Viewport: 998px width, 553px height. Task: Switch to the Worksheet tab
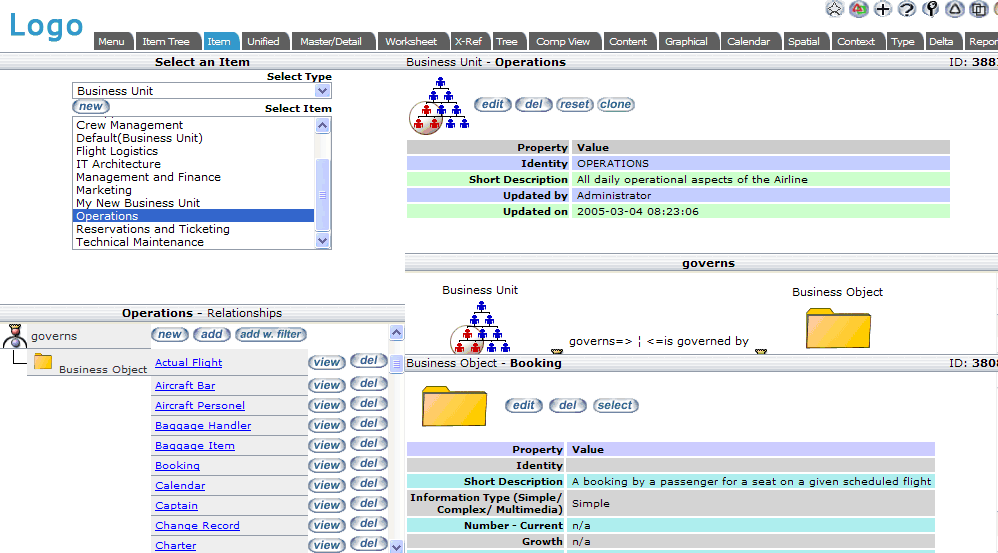click(411, 41)
